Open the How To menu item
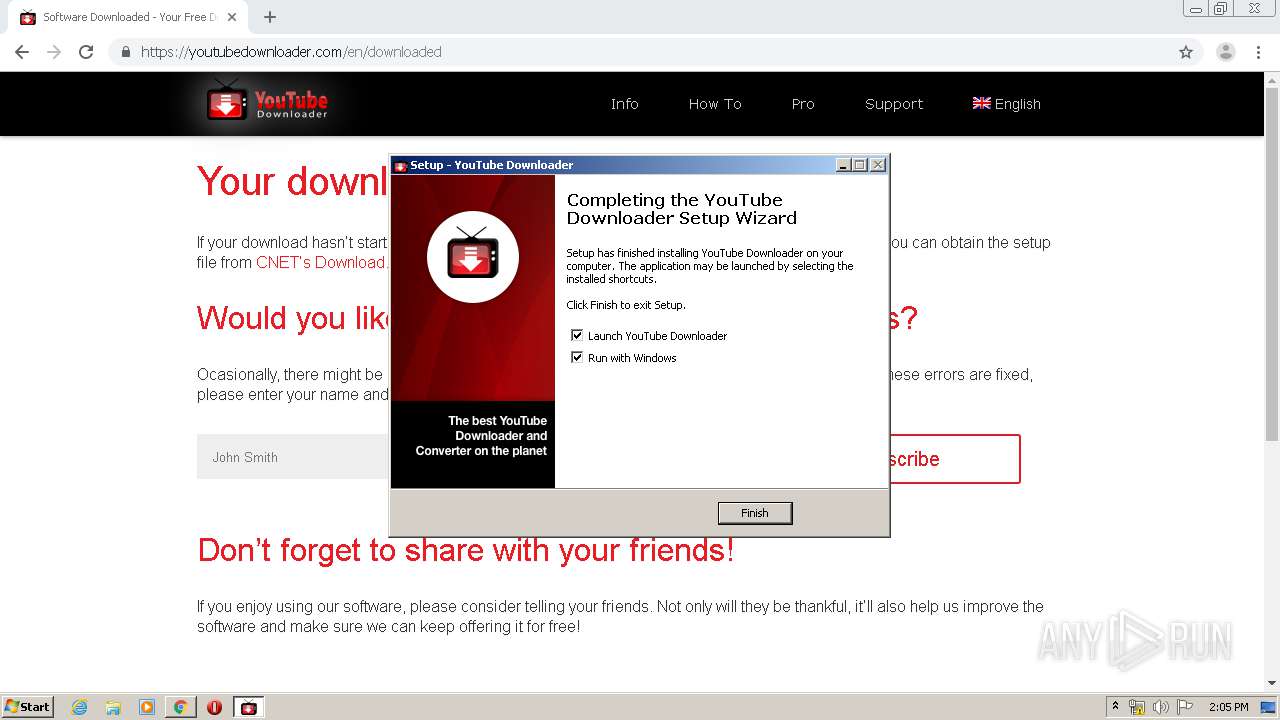Image resolution: width=1280 pixels, height=720 pixels. pos(715,104)
